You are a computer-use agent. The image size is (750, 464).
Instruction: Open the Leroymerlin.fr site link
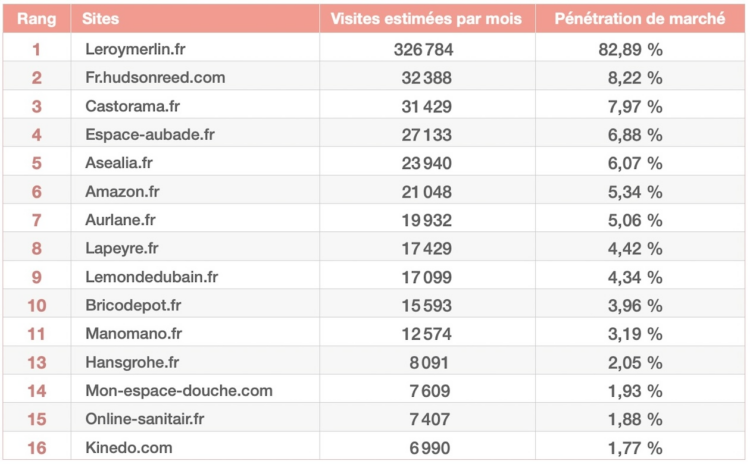click(x=134, y=49)
